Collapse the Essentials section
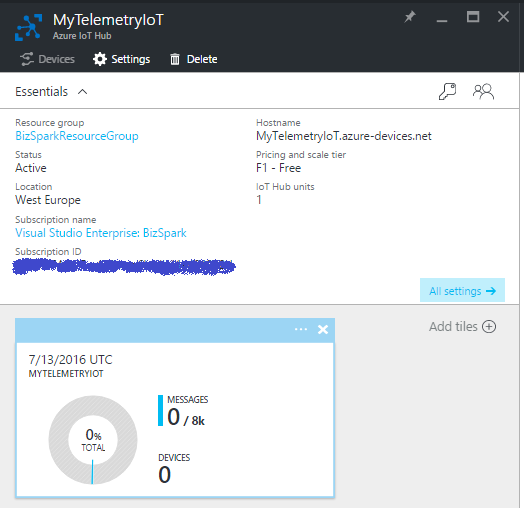This screenshot has height=508, width=524. pyautogui.click(x=83, y=92)
